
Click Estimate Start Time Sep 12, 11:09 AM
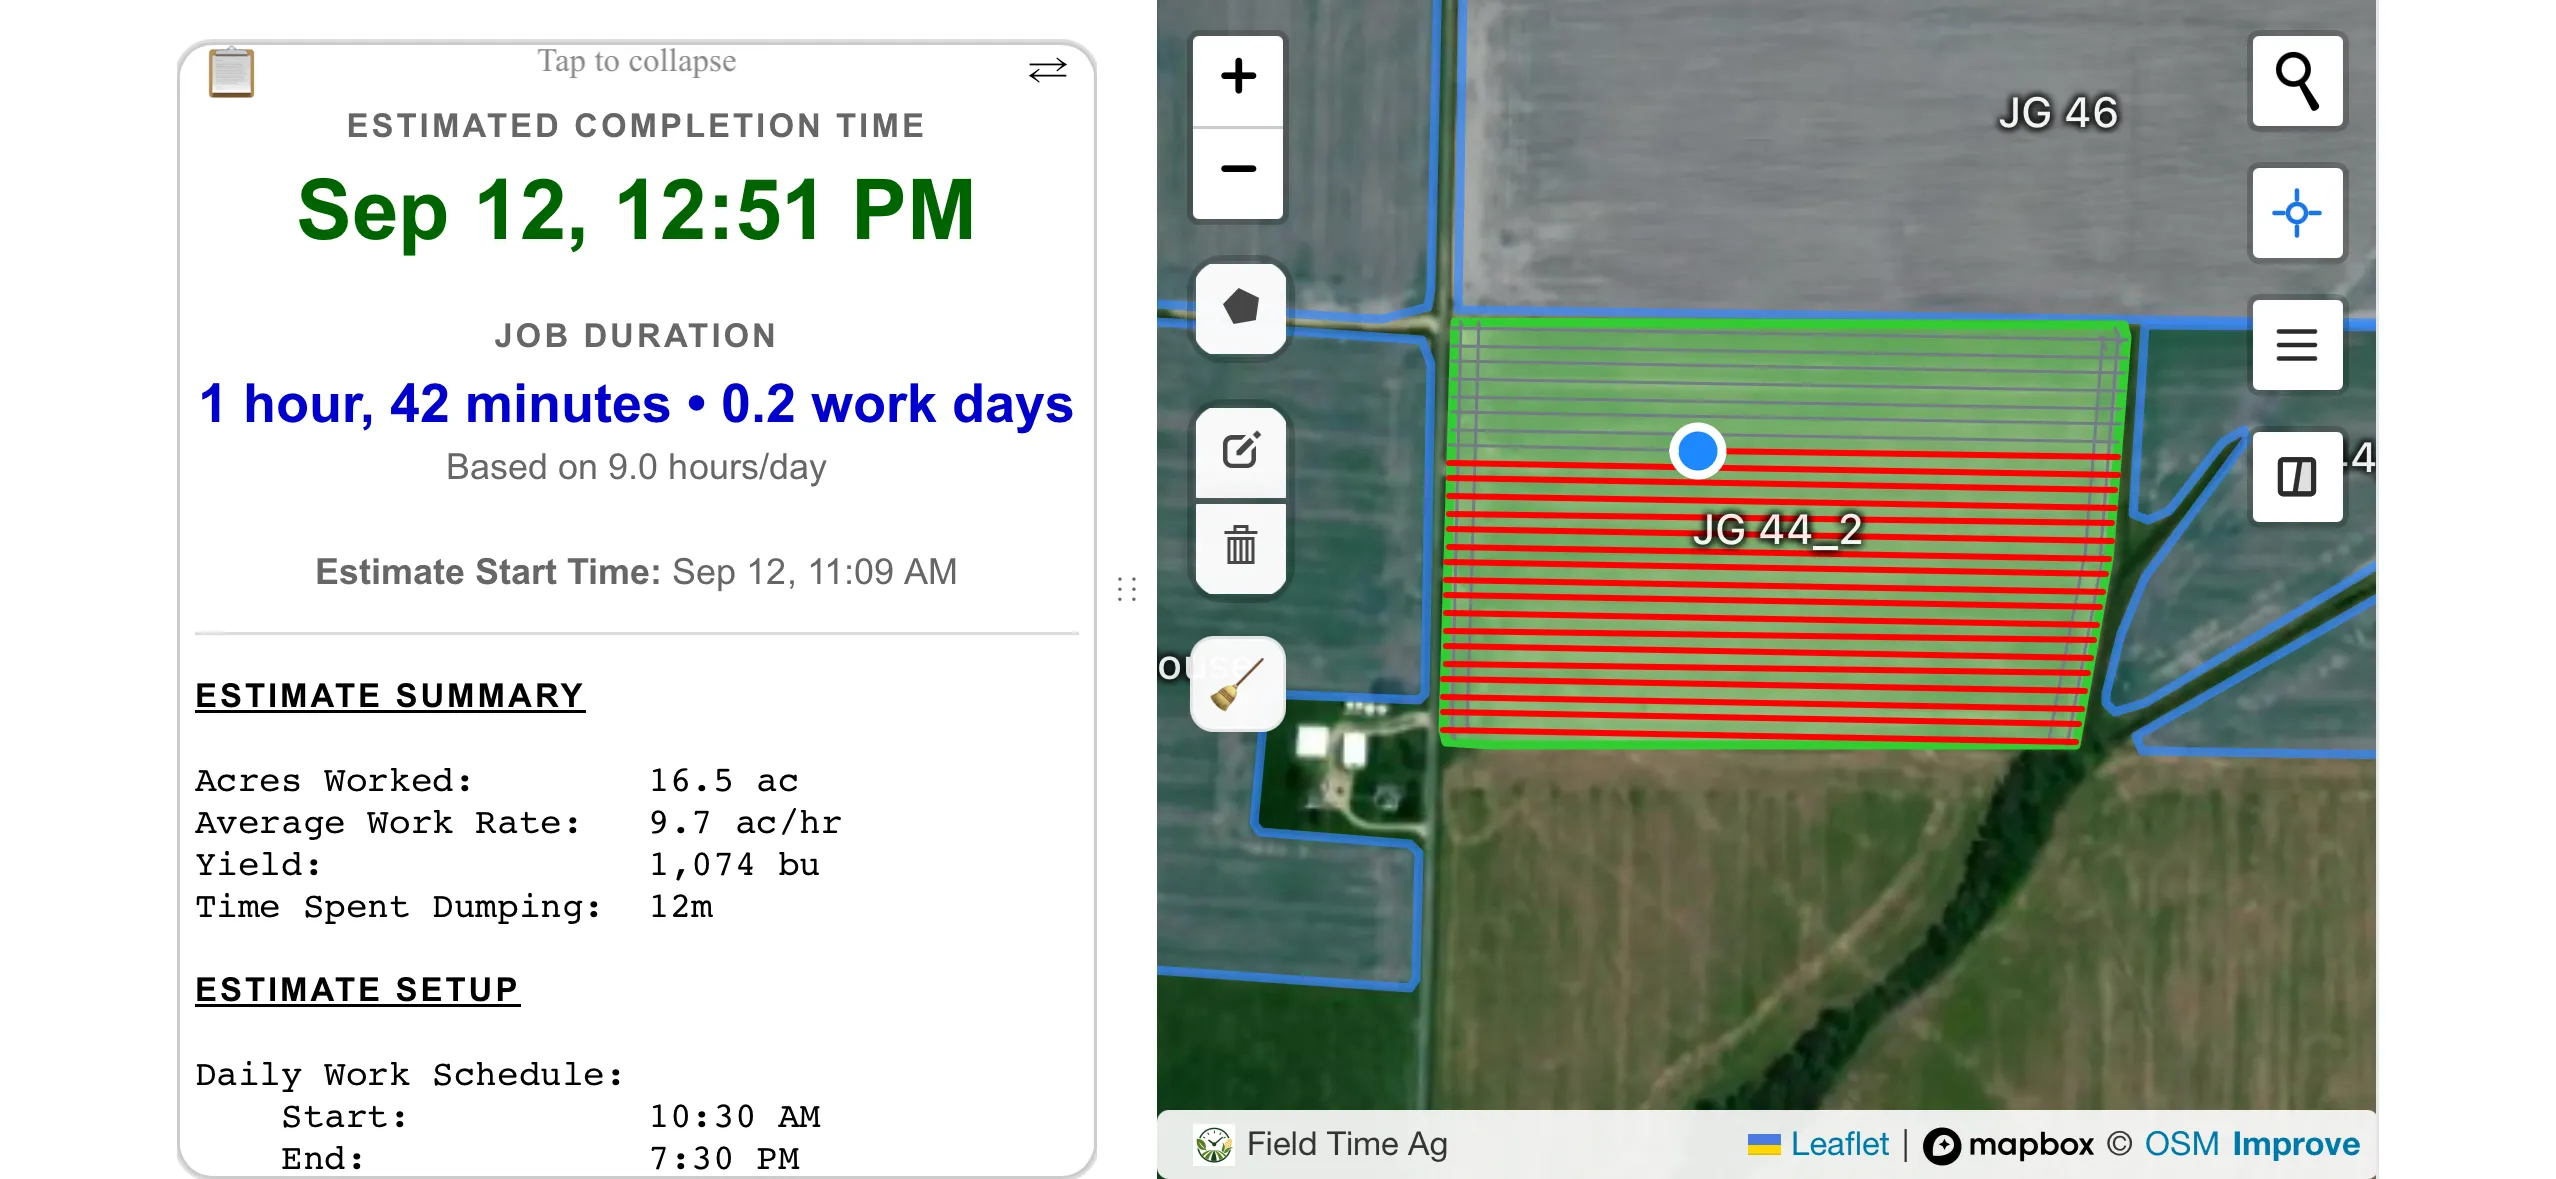(x=636, y=572)
